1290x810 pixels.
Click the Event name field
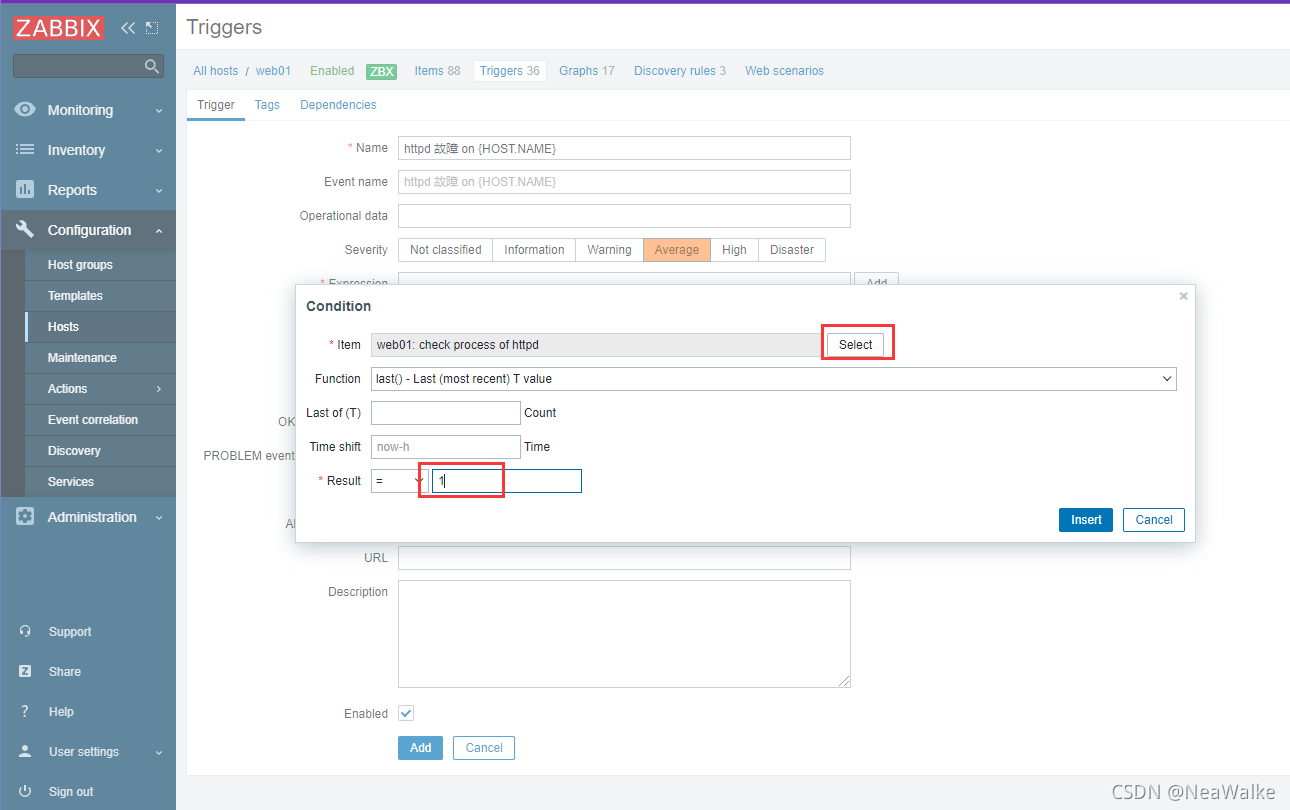624,182
